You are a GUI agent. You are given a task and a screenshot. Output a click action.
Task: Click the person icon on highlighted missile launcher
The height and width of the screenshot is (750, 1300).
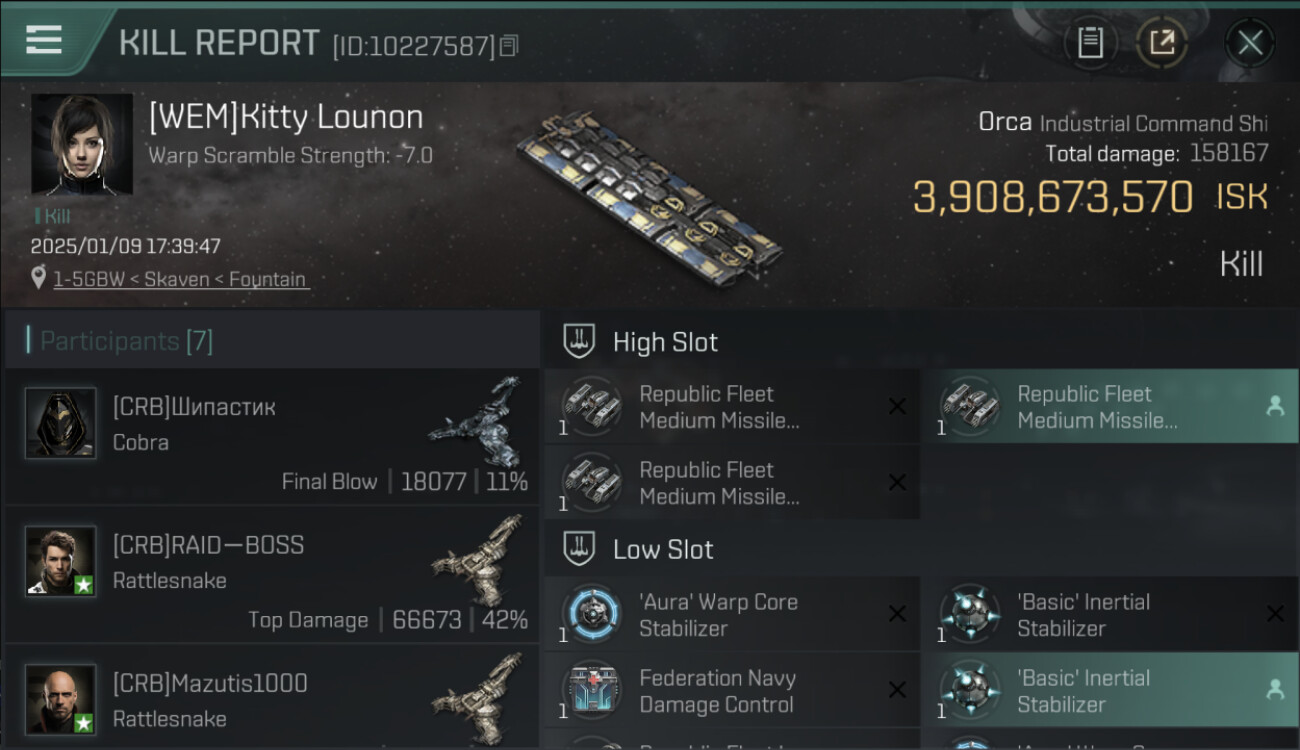1275,406
